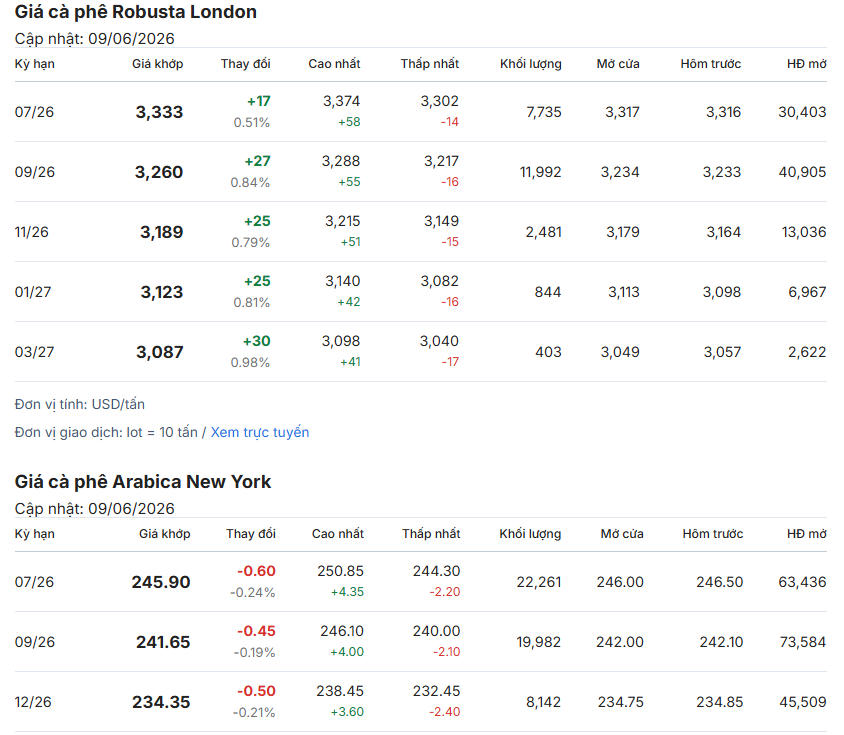This screenshot has height=735, width=844.
Task: Click Robusta London heading text
Action: coord(136,12)
